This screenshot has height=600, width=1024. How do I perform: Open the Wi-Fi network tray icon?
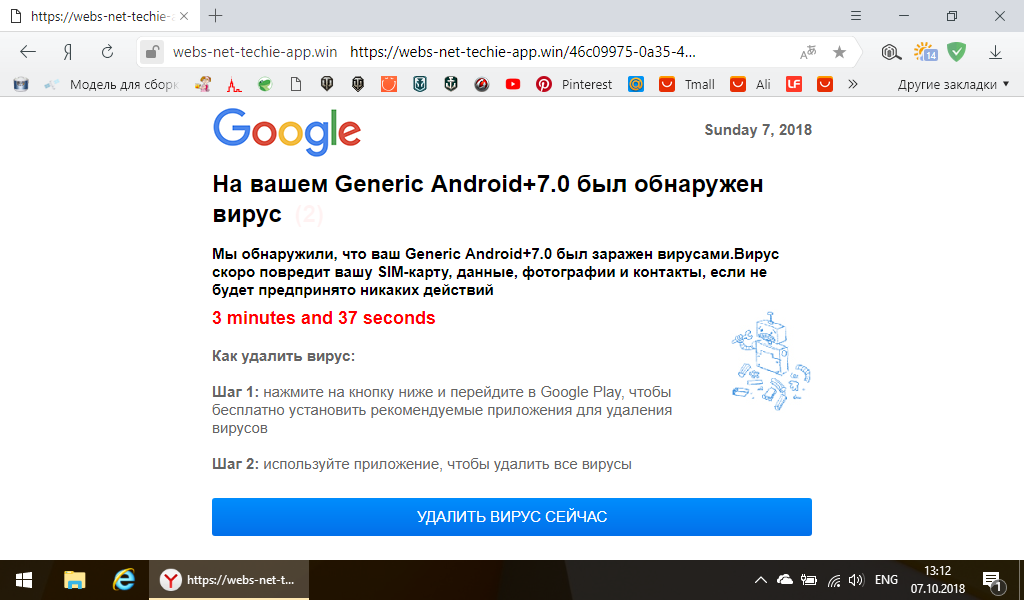[834, 580]
